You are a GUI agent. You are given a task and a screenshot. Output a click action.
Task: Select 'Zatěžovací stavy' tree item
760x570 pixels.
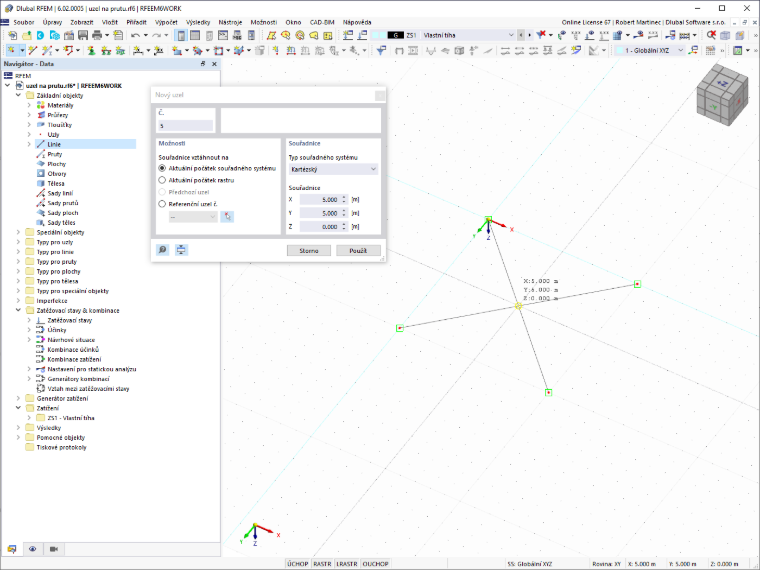70,320
